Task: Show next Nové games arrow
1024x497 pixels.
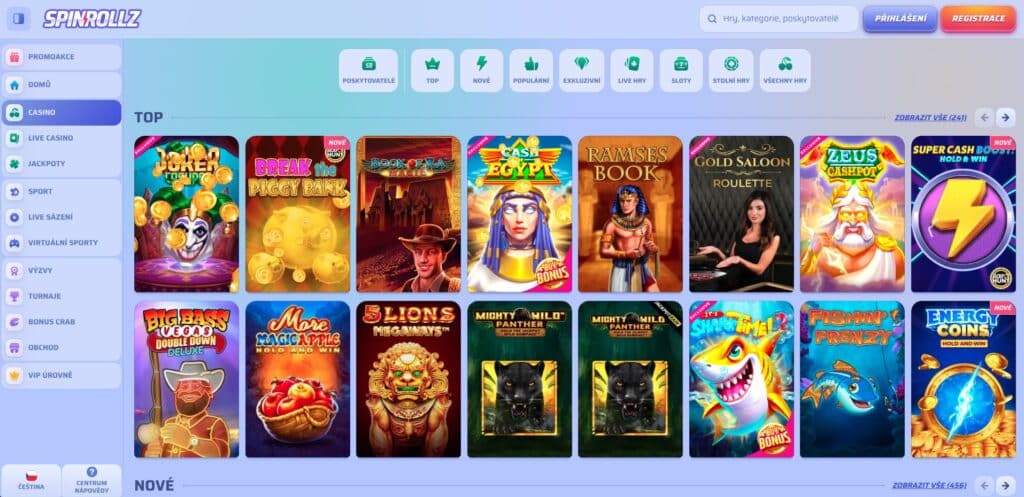Action: (x=1005, y=485)
